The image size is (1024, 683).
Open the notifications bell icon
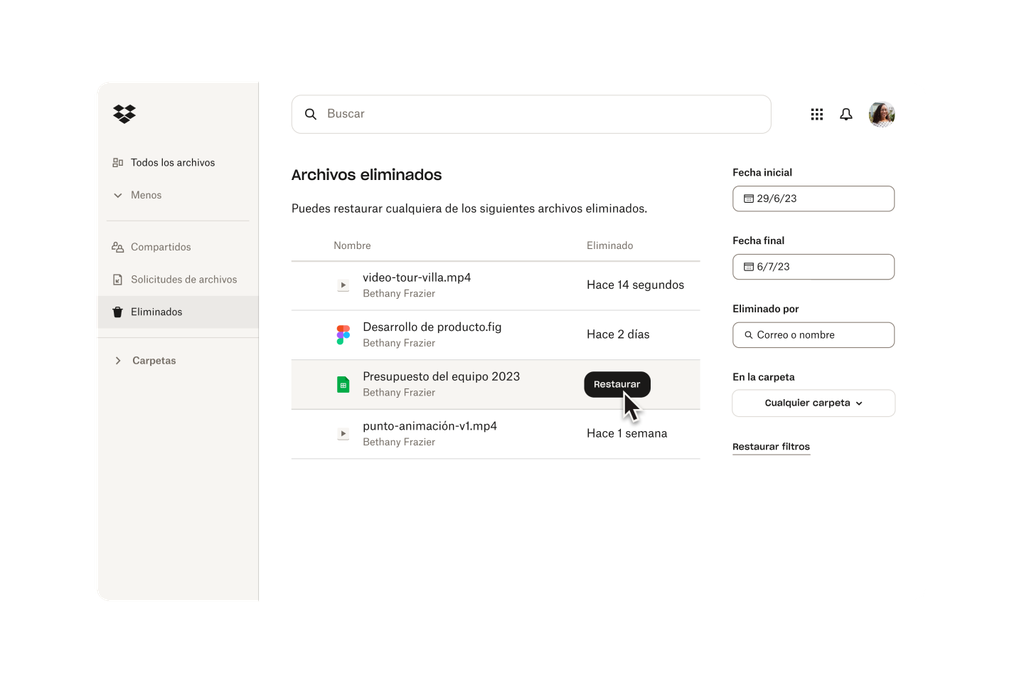coord(845,114)
